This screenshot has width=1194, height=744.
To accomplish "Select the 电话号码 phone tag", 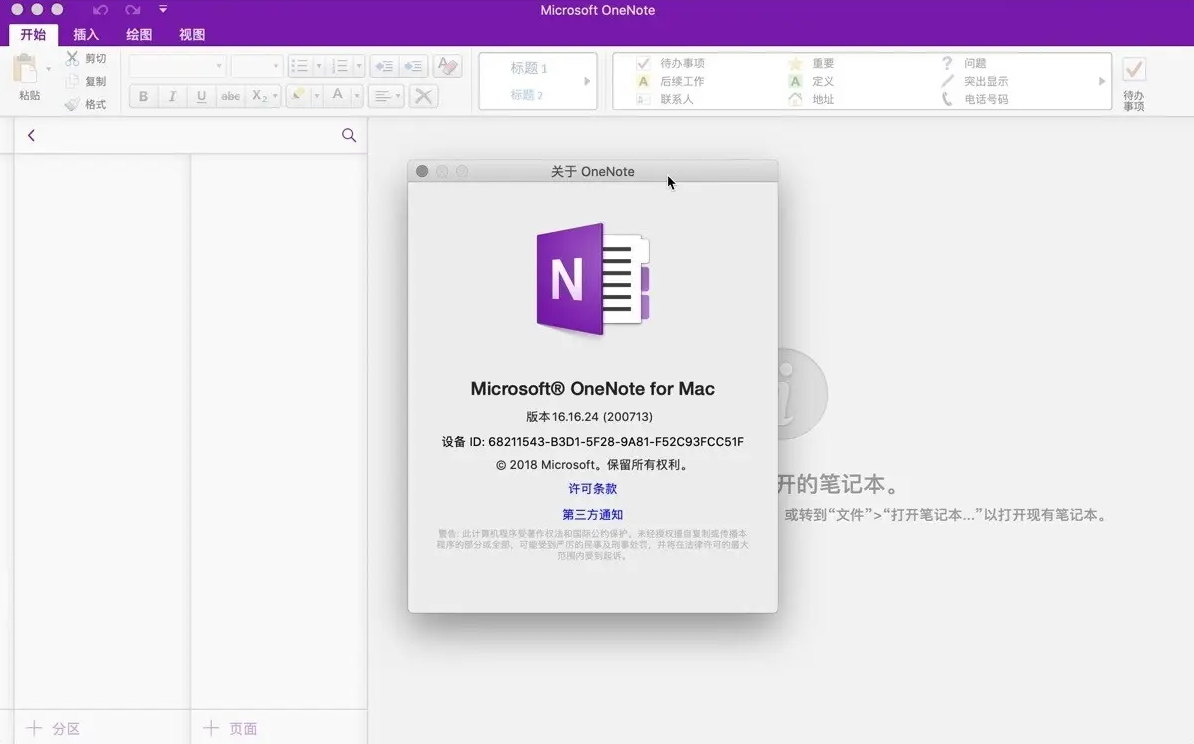I will point(975,99).
